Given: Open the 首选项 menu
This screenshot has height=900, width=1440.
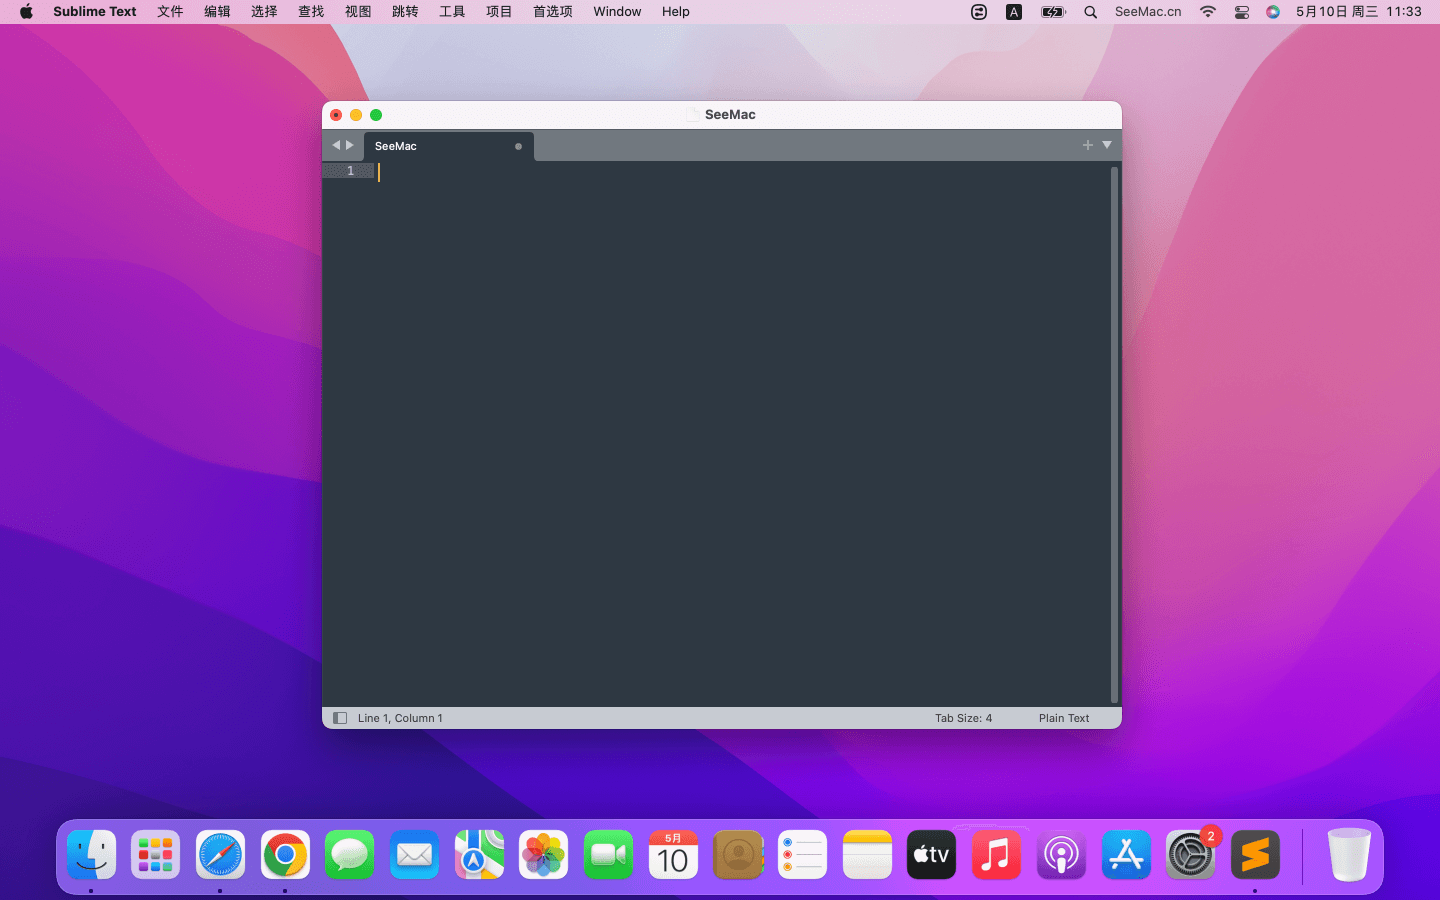Looking at the screenshot, I should 553,12.
